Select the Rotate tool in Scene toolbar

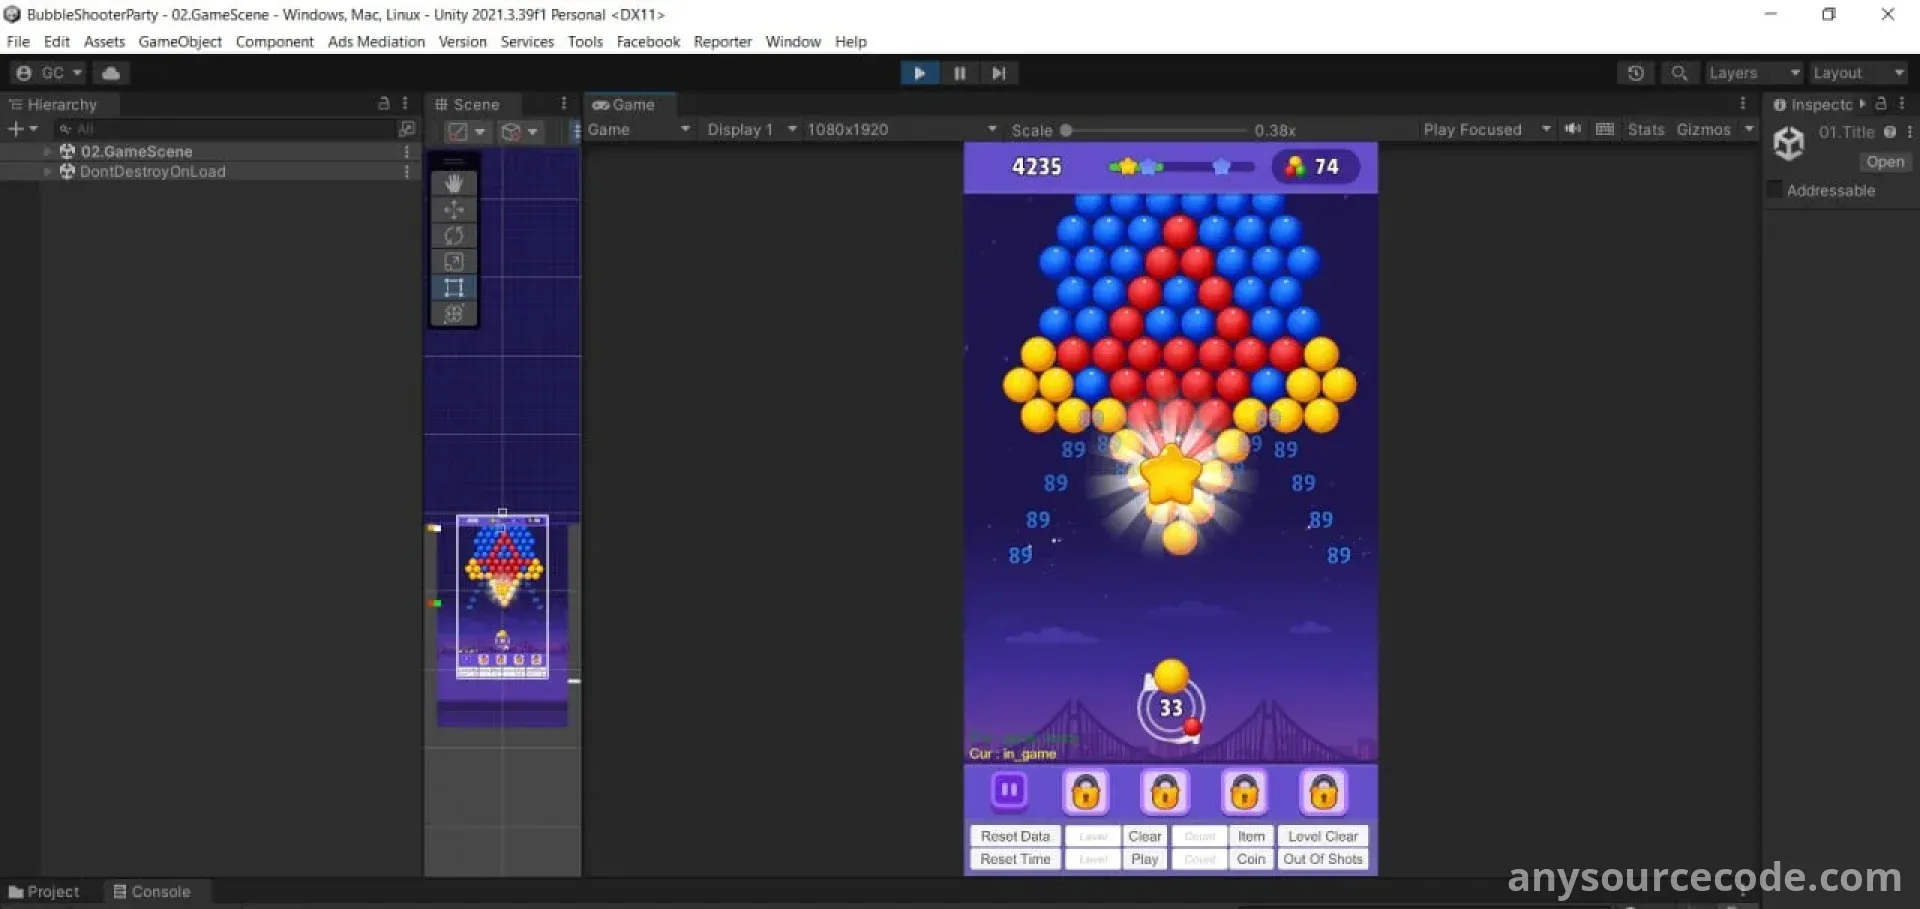(x=453, y=235)
